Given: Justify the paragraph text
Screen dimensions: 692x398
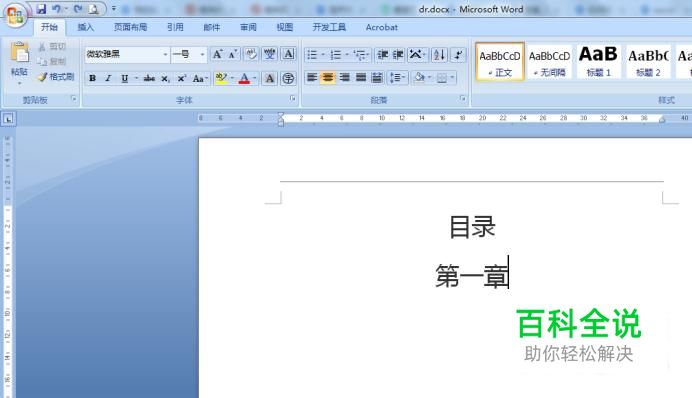Looking at the screenshot, I should 361,78.
